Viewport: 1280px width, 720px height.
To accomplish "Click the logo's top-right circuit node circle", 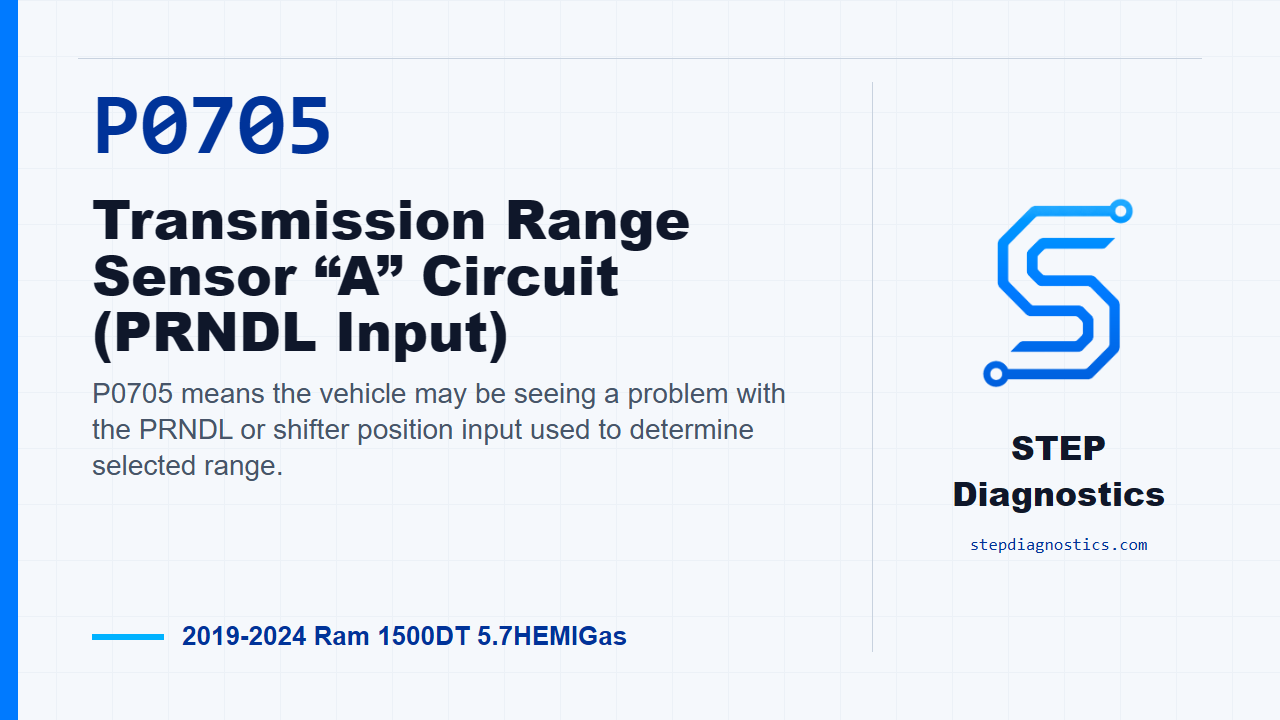I will [1121, 211].
